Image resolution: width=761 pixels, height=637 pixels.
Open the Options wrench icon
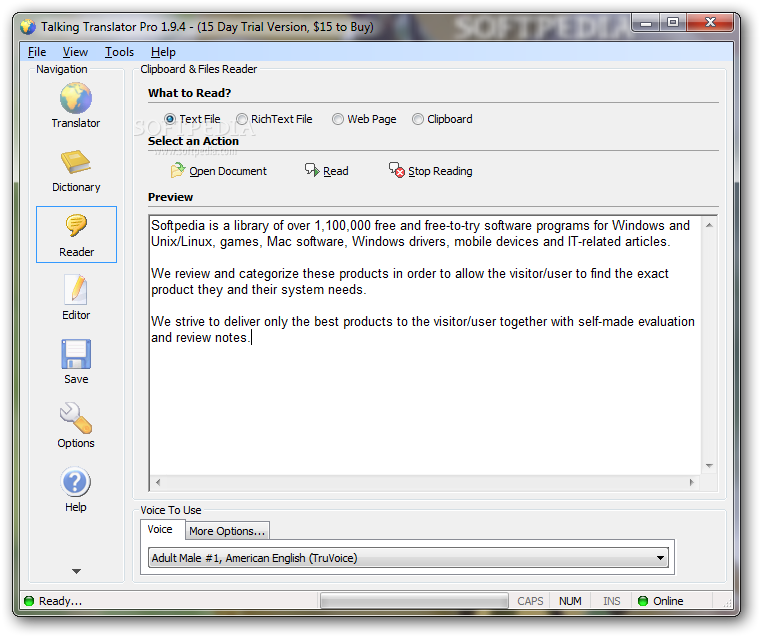coord(76,418)
